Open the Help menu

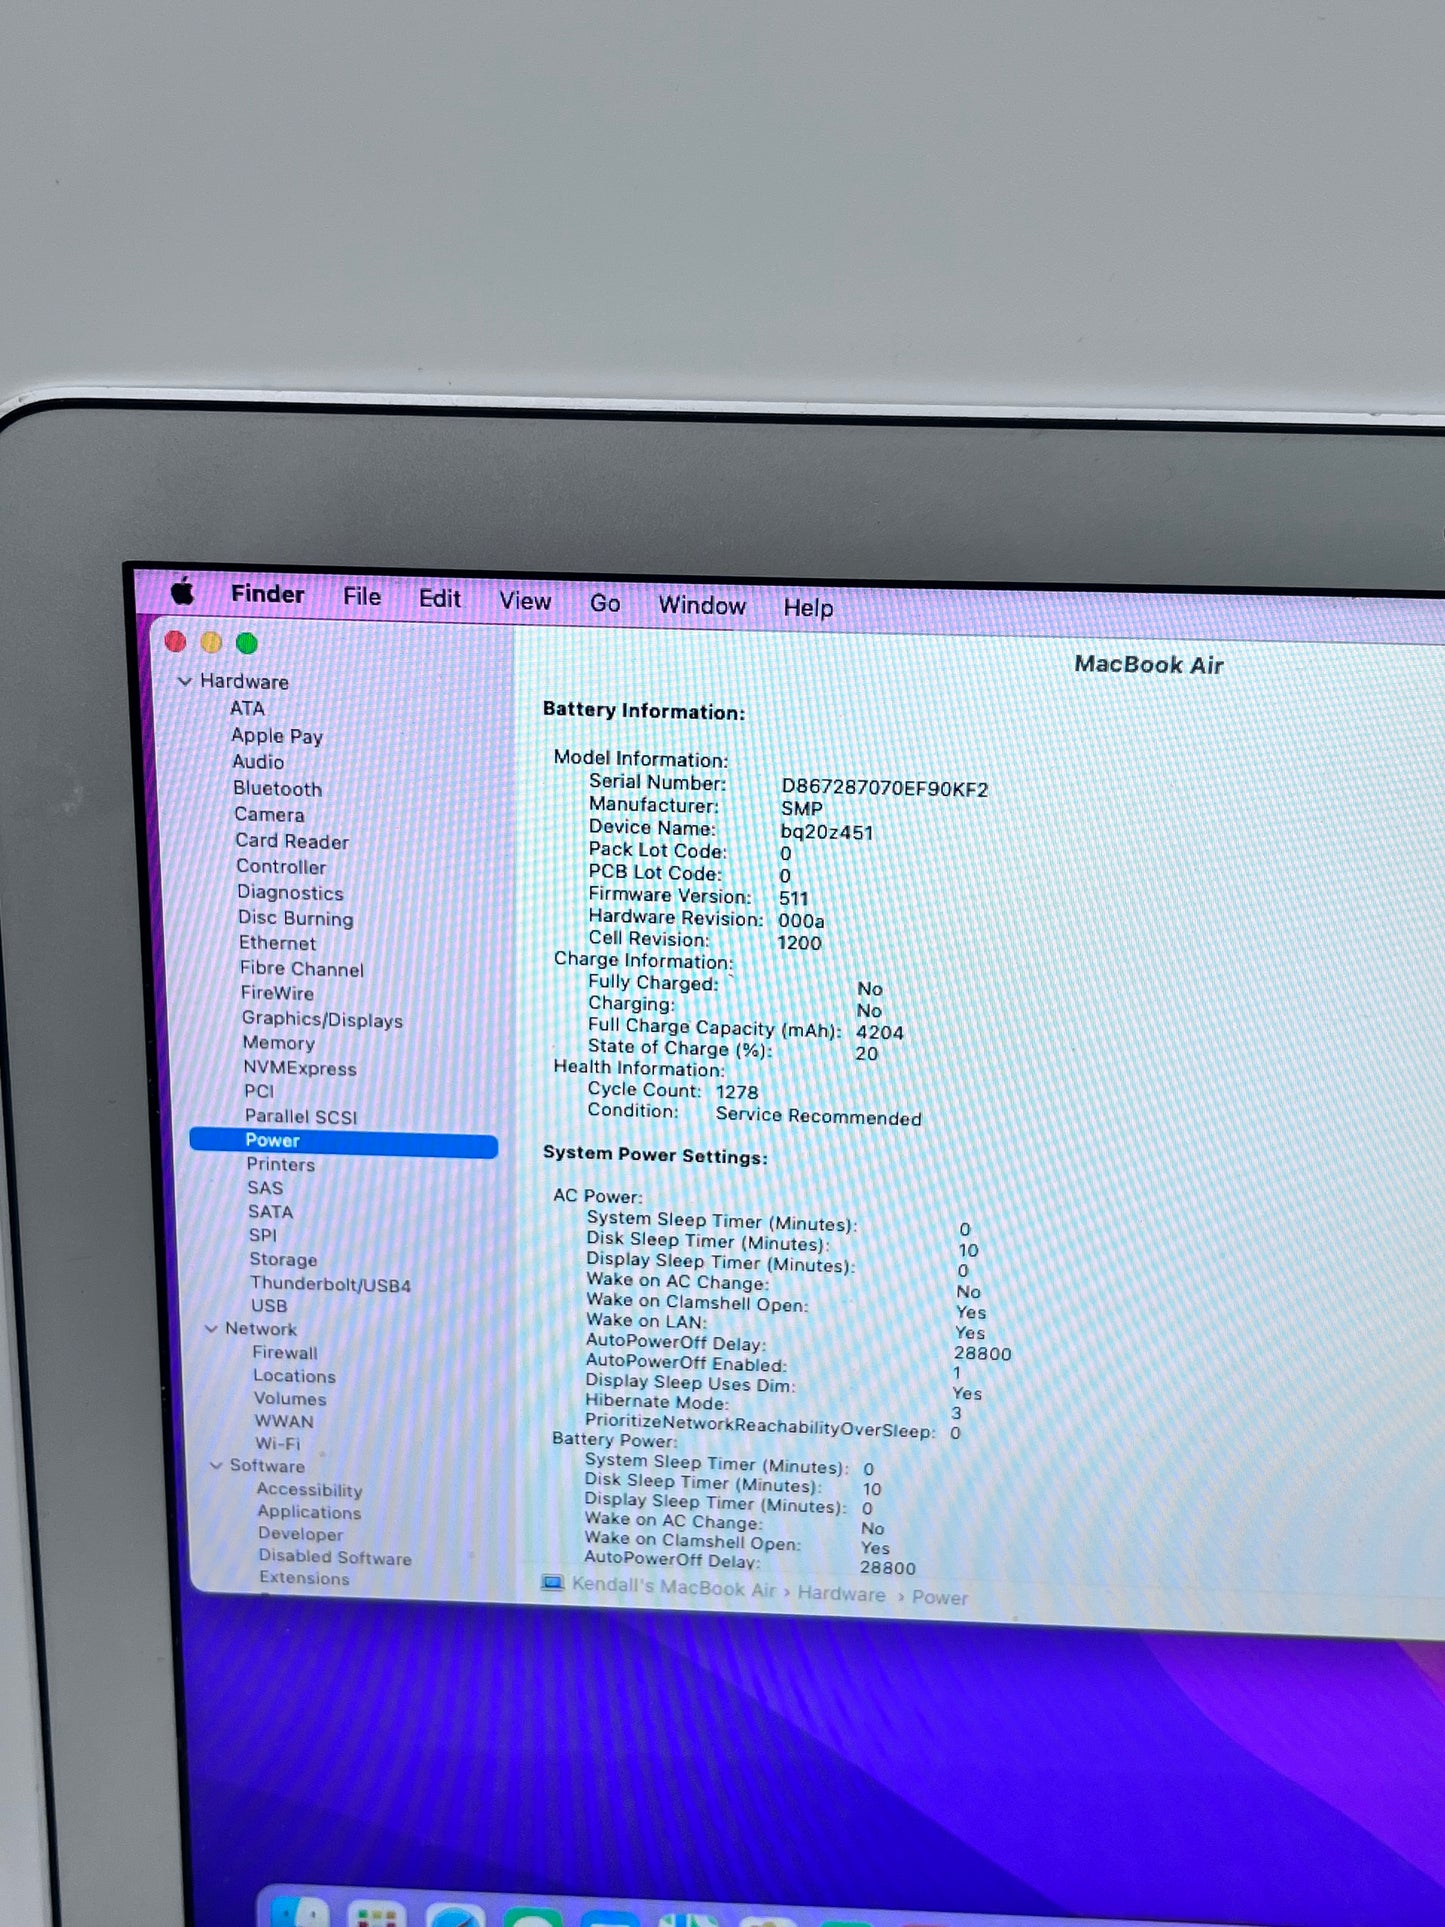[x=808, y=608]
